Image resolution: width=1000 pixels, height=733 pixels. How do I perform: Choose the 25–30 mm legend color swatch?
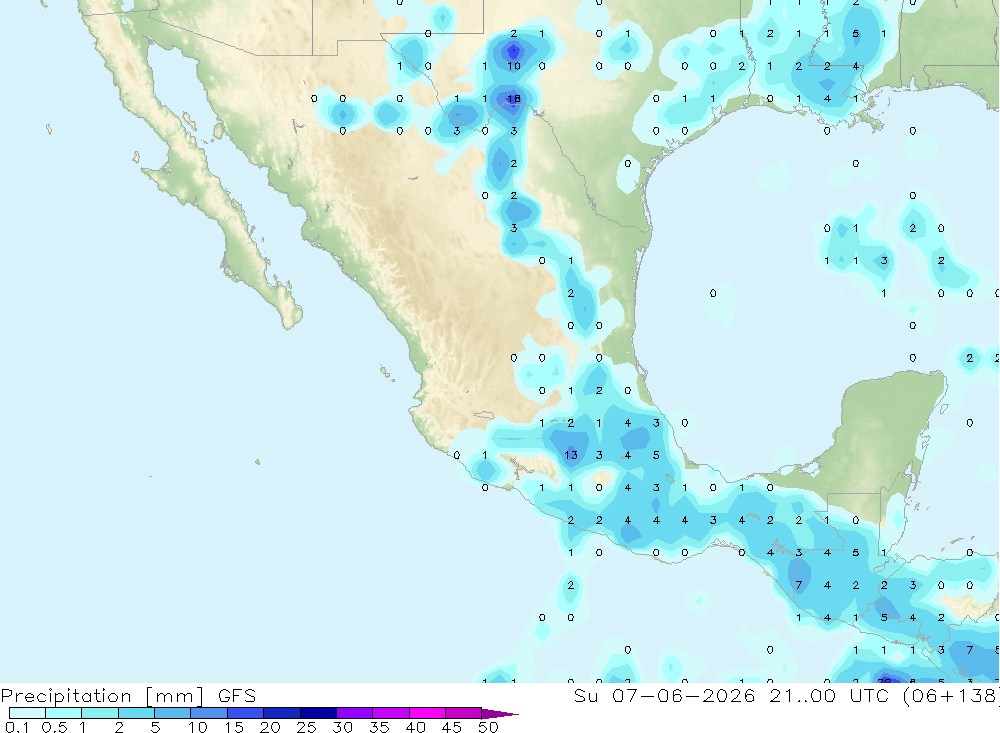(318, 713)
